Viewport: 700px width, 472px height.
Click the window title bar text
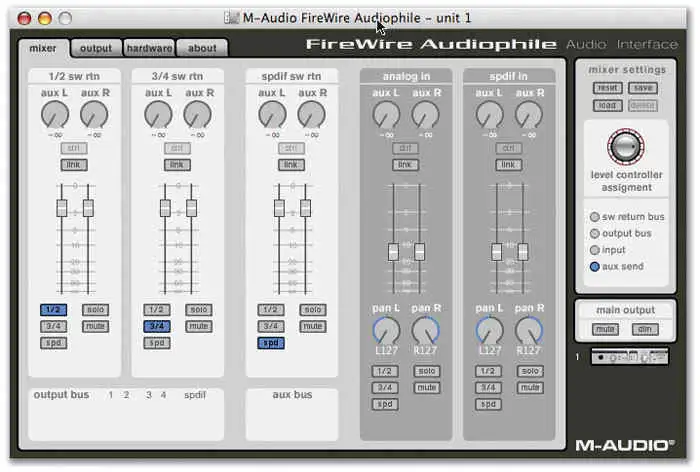click(x=356, y=18)
